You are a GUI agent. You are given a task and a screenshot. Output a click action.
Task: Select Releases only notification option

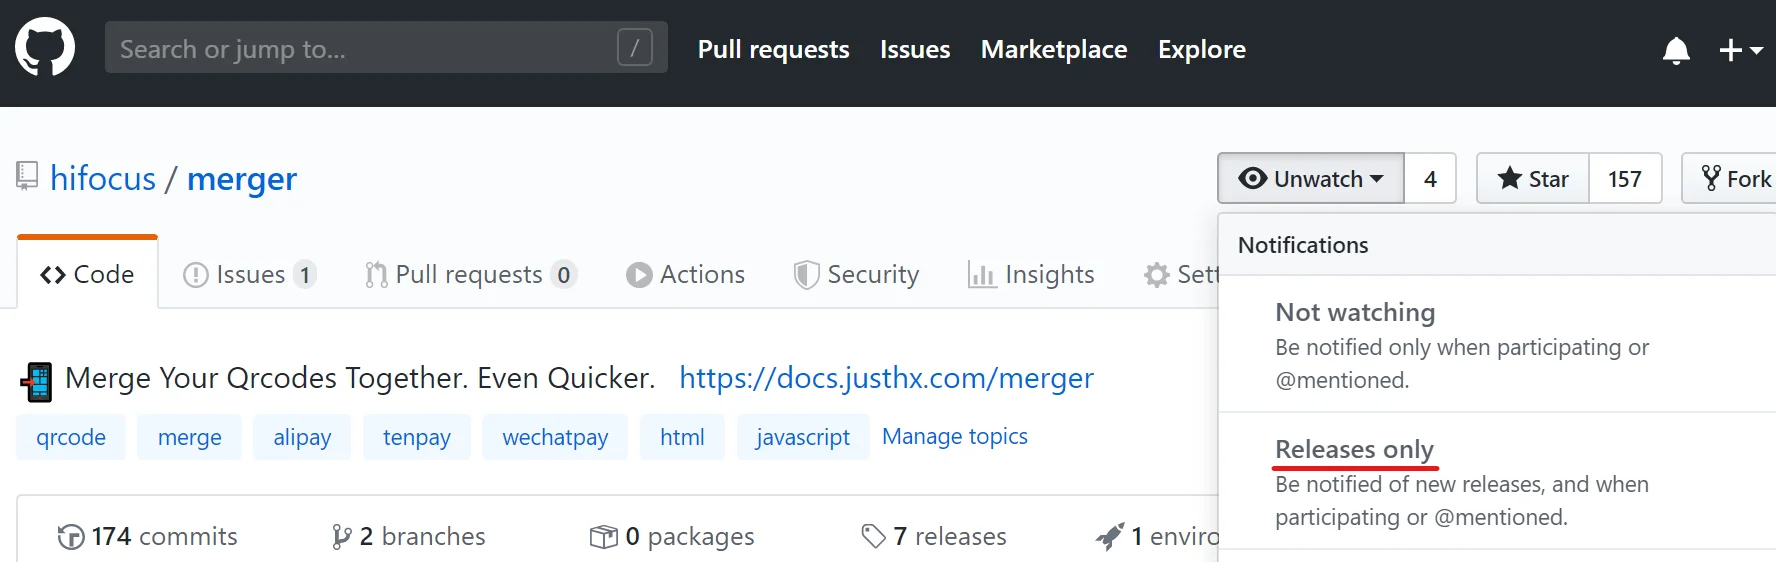point(1354,450)
